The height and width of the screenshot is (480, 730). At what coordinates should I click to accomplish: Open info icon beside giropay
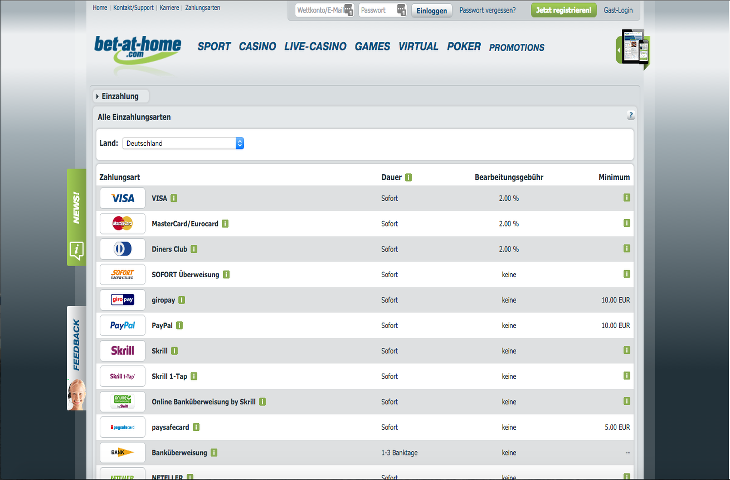[182, 300]
